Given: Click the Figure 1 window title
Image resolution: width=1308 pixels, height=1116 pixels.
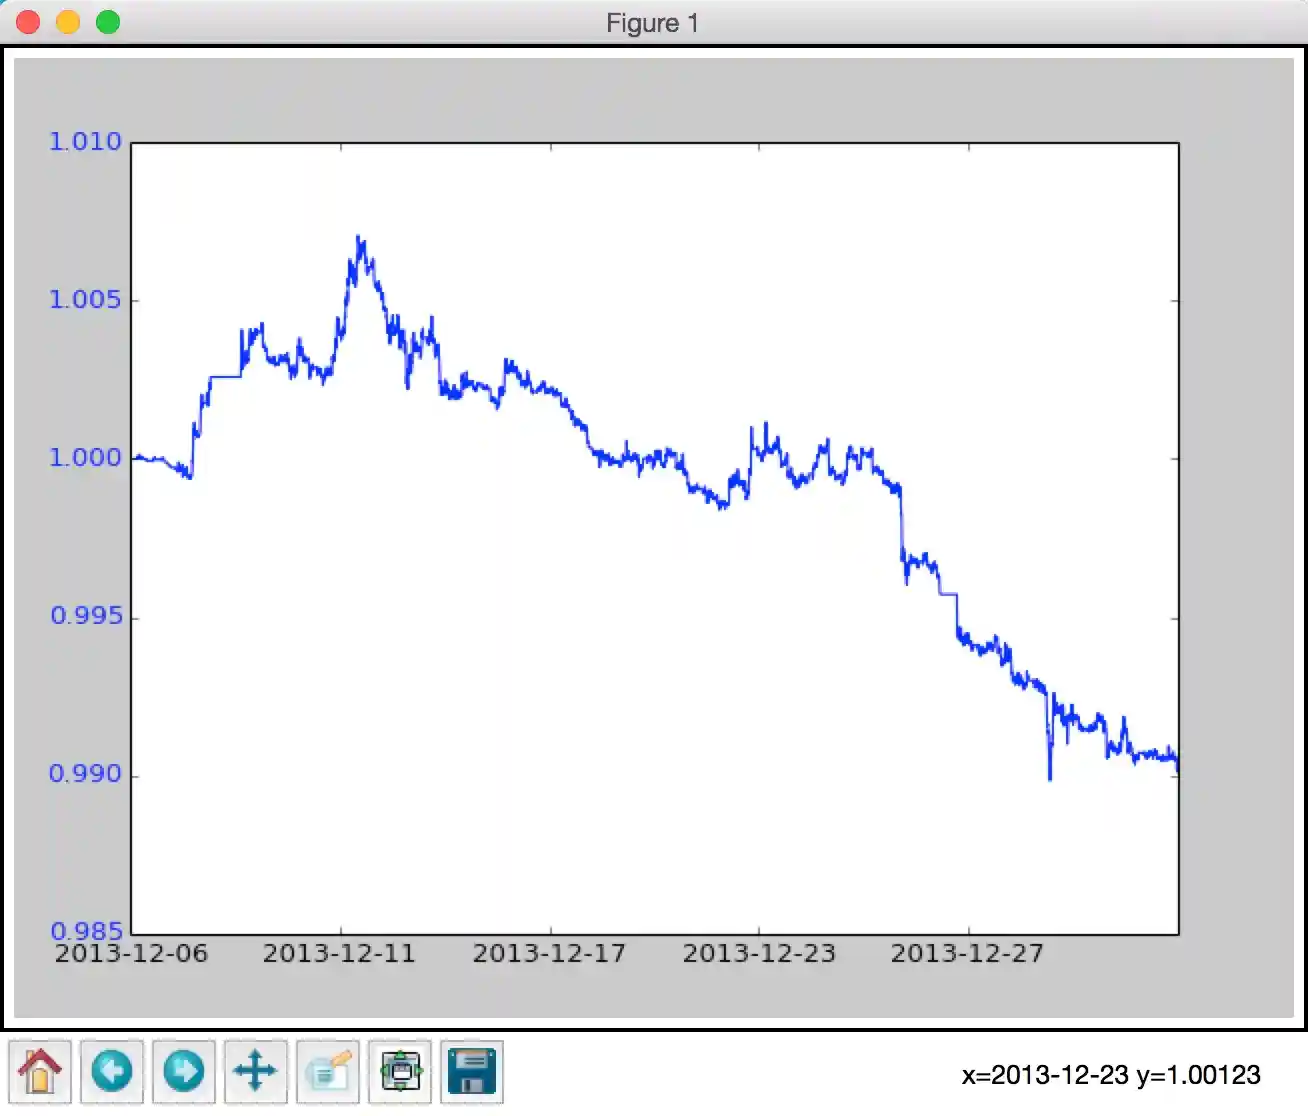Looking at the screenshot, I should (653, 23).
